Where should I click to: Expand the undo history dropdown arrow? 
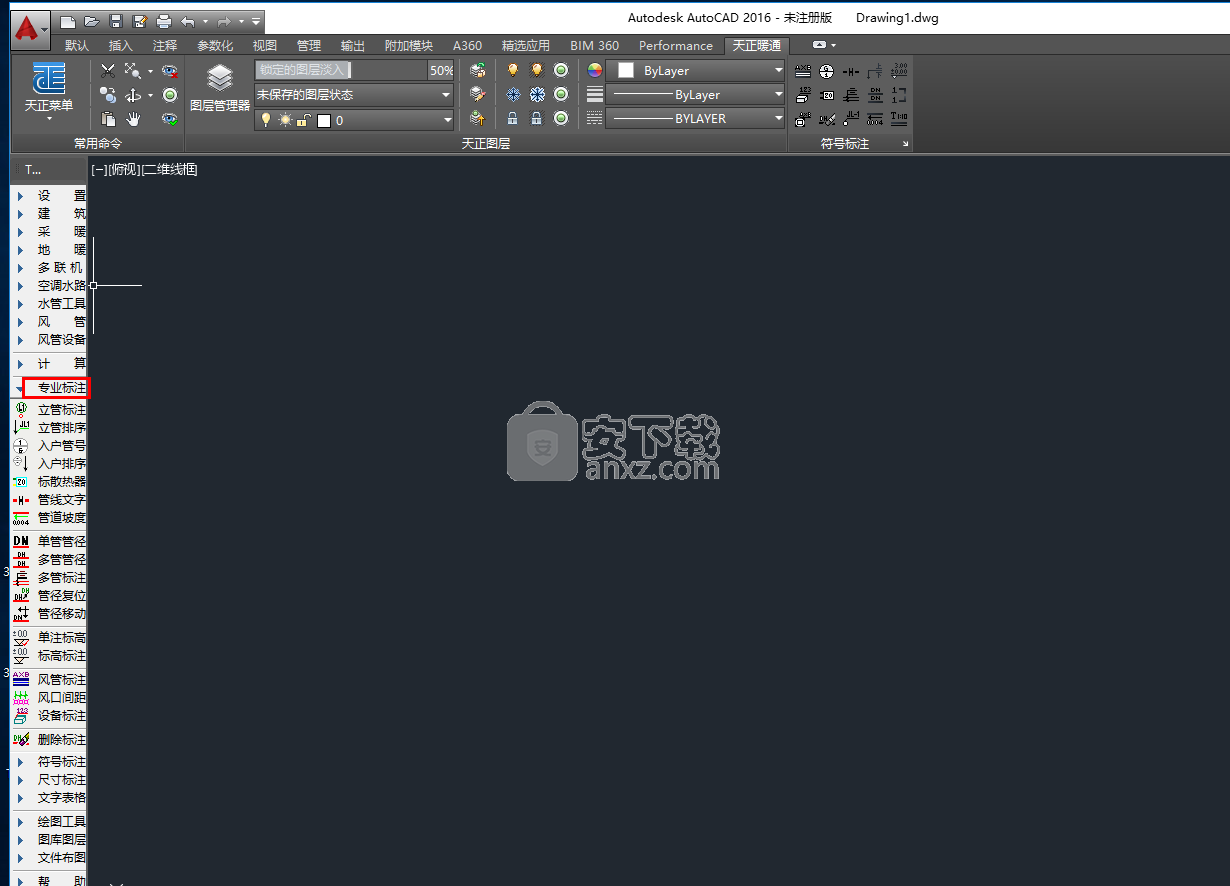[x=205, y=21]
